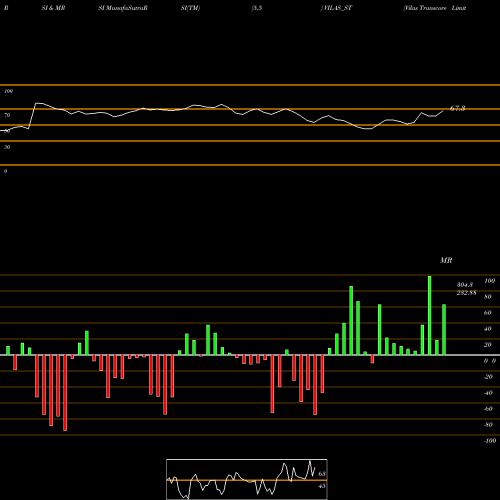The image size is (500, 500).
Task: Click the SI(TM) header text
Action: pos(190,8)
